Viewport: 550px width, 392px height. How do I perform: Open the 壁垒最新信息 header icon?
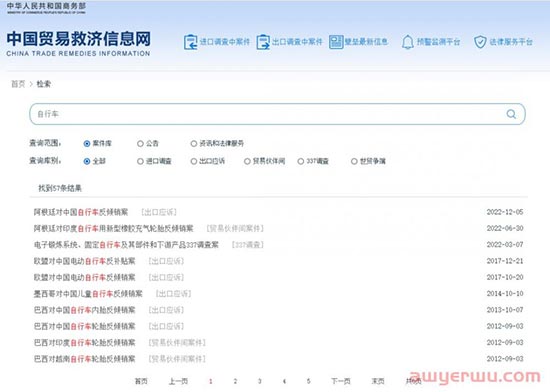point(336,42)
